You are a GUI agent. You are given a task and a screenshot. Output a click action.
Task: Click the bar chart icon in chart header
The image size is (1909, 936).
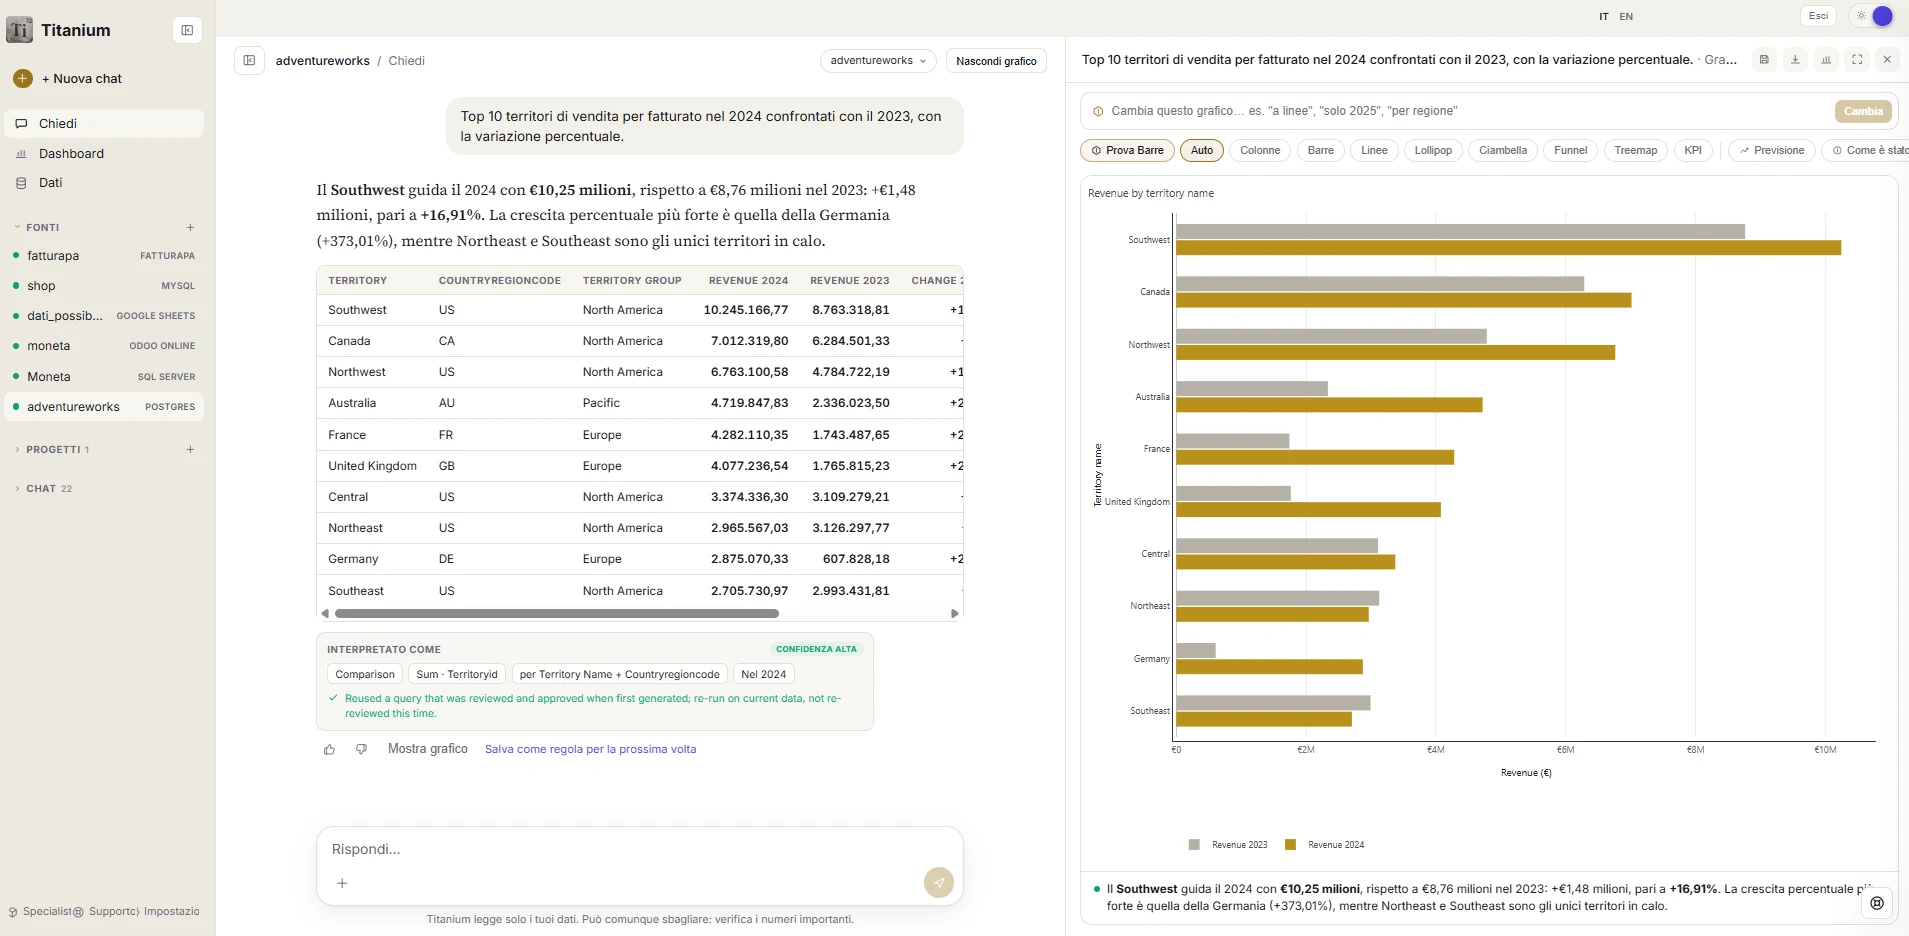[x=1826, y=60]
